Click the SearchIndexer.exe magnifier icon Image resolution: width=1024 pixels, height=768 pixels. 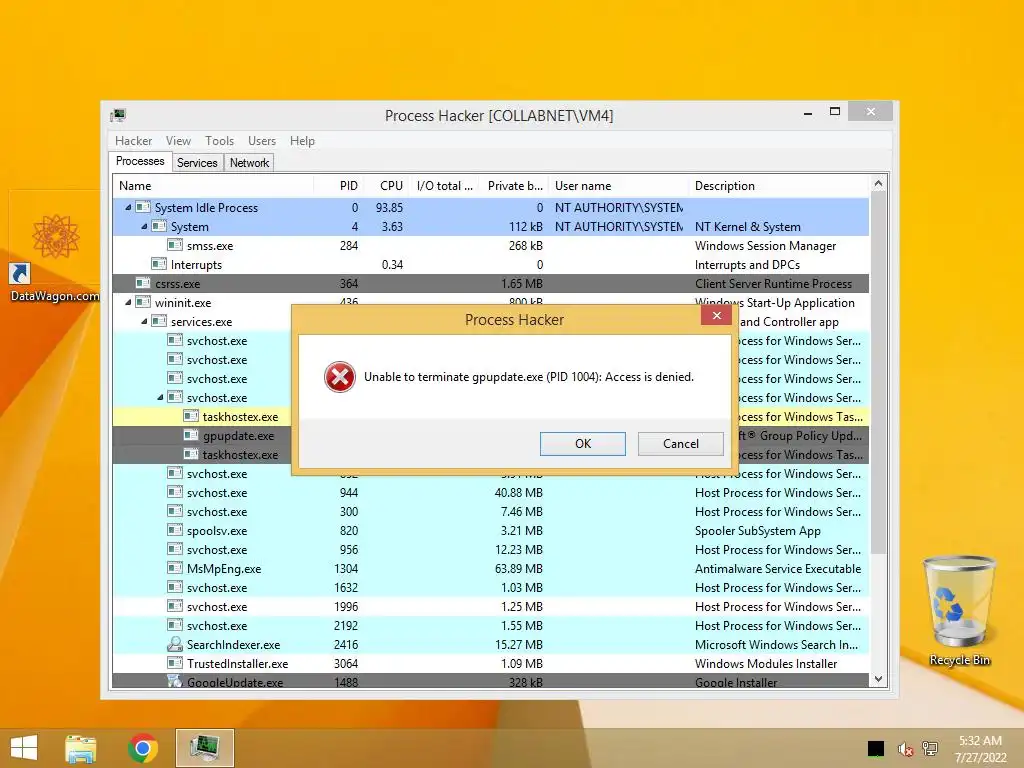(x=174, y=644)
